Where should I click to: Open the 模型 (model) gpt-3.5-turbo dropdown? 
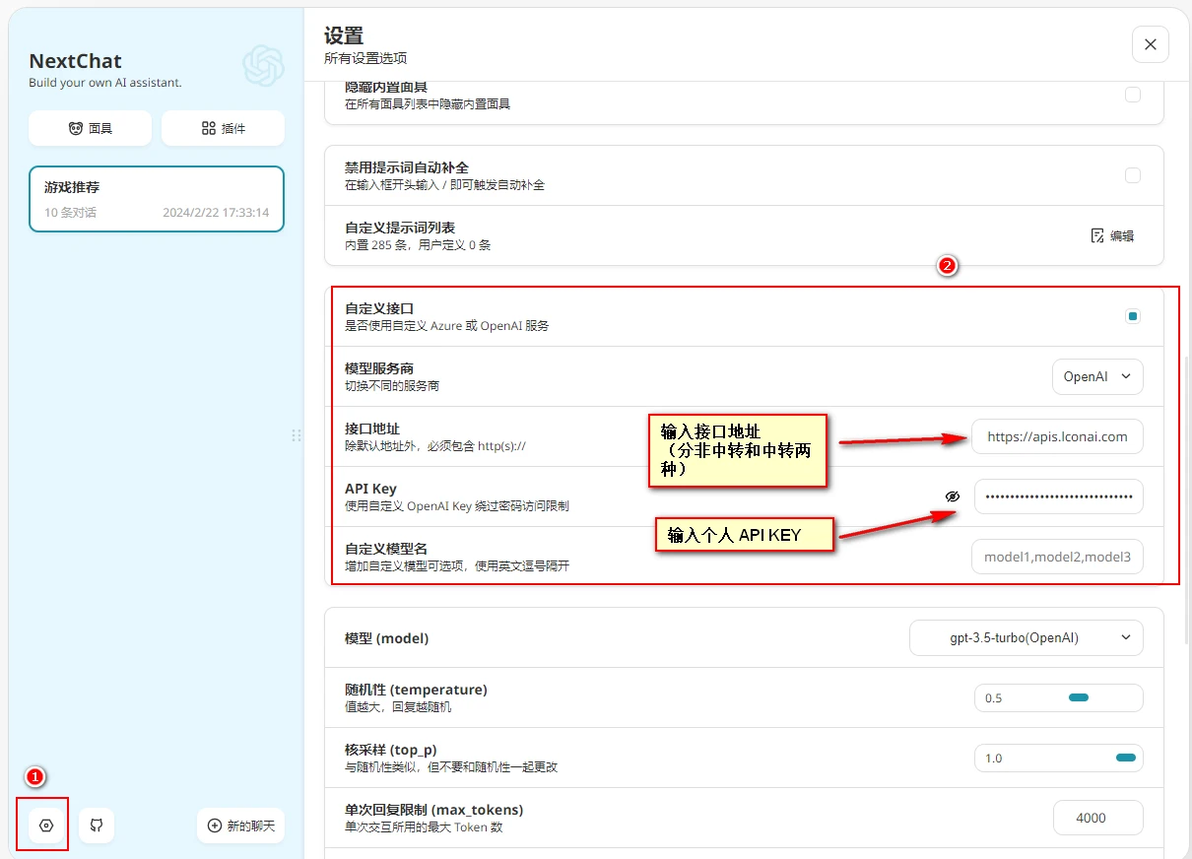(x=1026, y=638)
